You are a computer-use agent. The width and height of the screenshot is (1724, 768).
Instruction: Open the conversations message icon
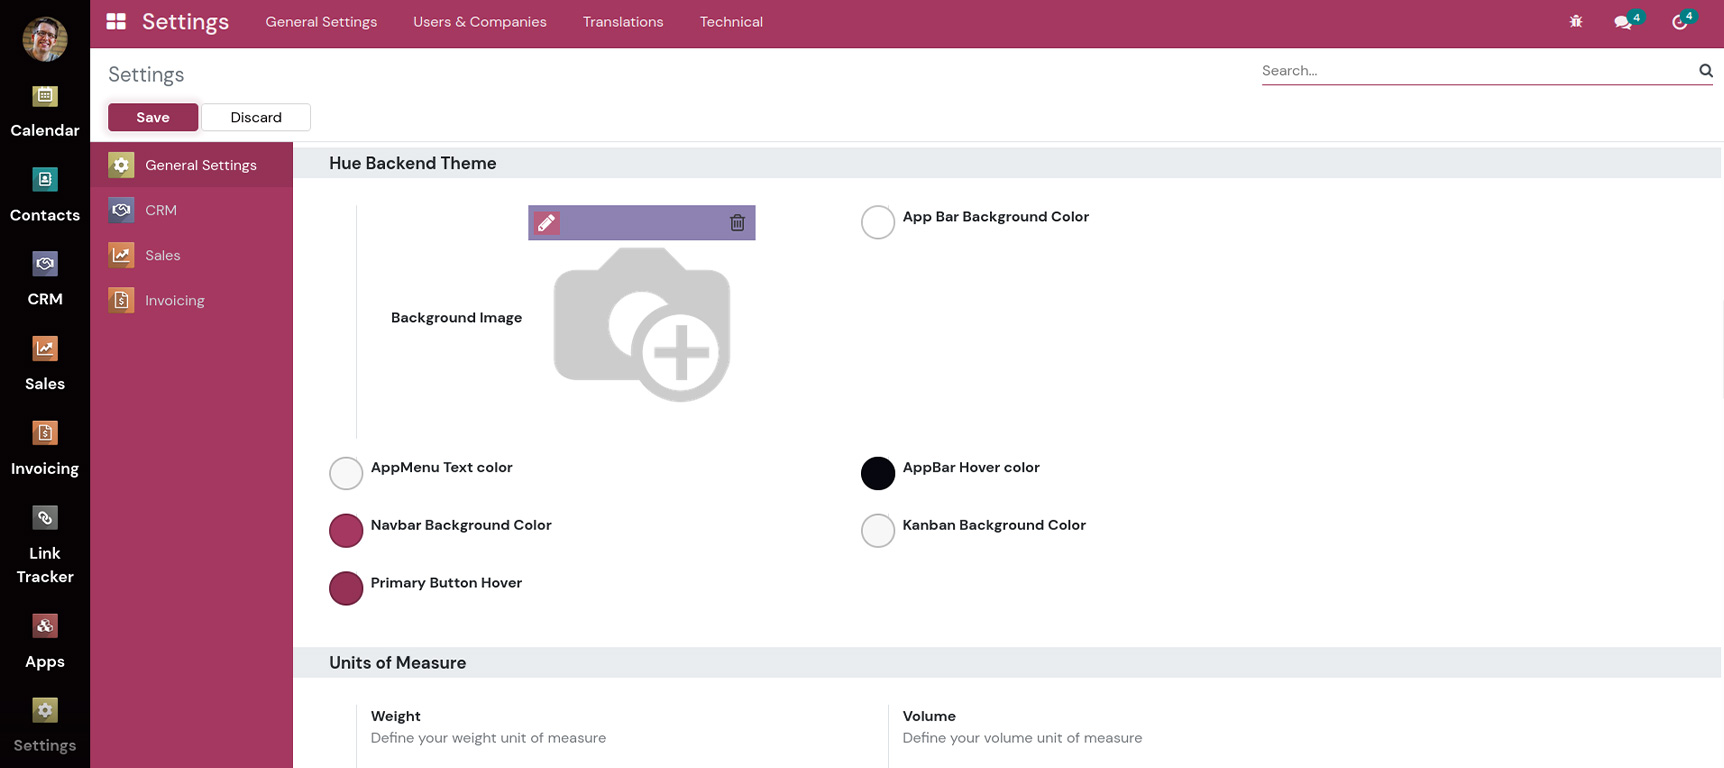point(1623,22)
